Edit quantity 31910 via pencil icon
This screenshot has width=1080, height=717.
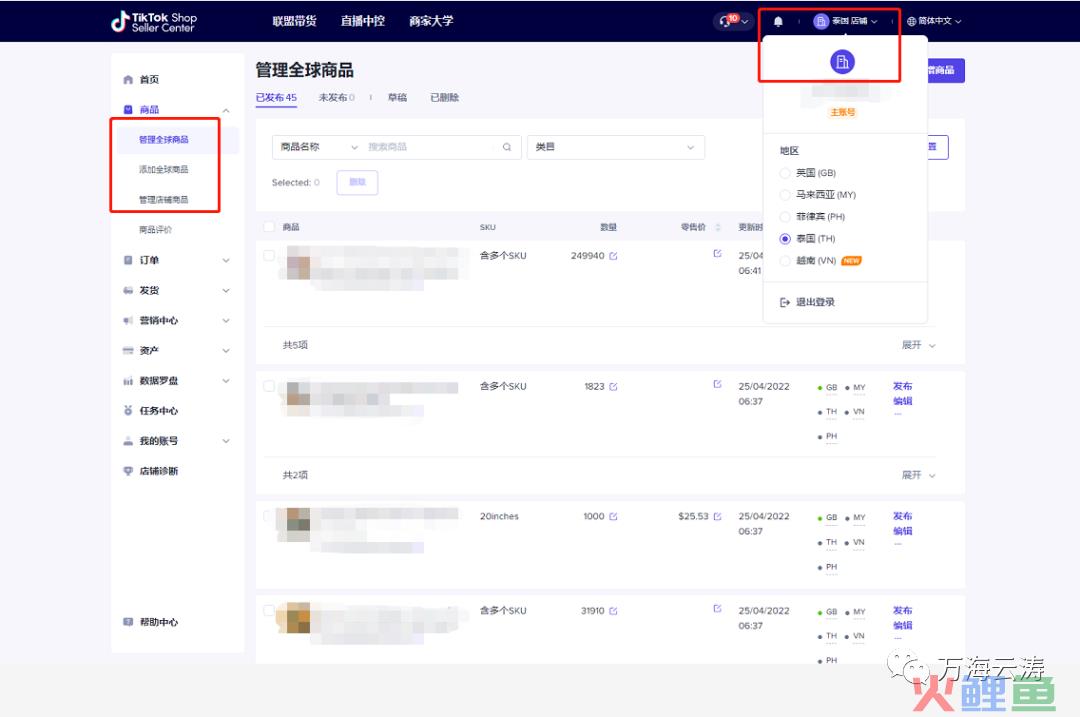[x=613, y=611]
